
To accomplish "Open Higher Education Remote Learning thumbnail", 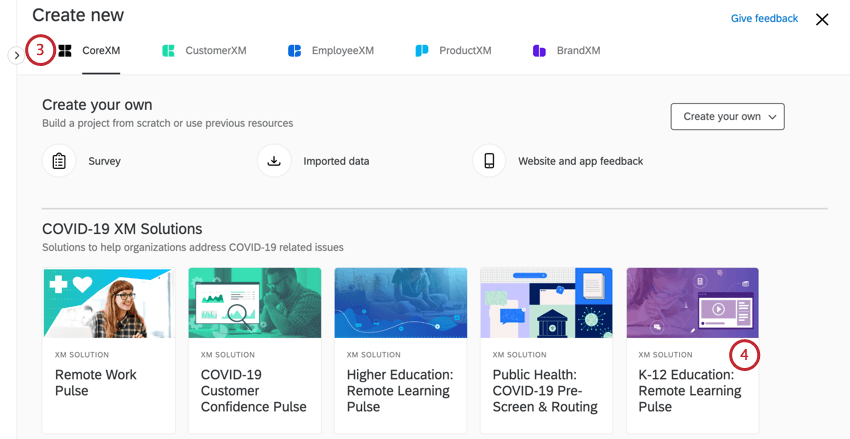I will tap(401, 303).
